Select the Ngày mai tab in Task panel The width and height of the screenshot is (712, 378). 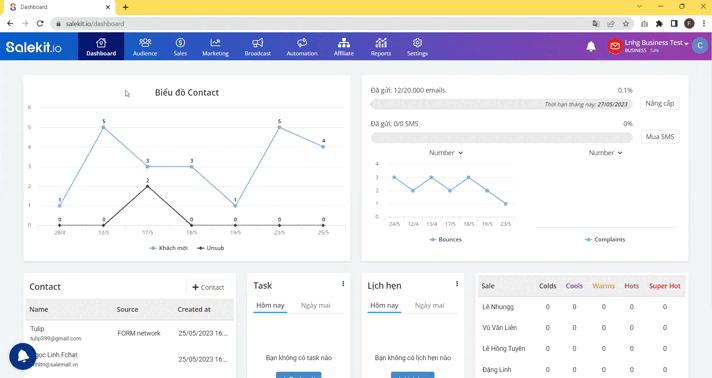(316, 306)
